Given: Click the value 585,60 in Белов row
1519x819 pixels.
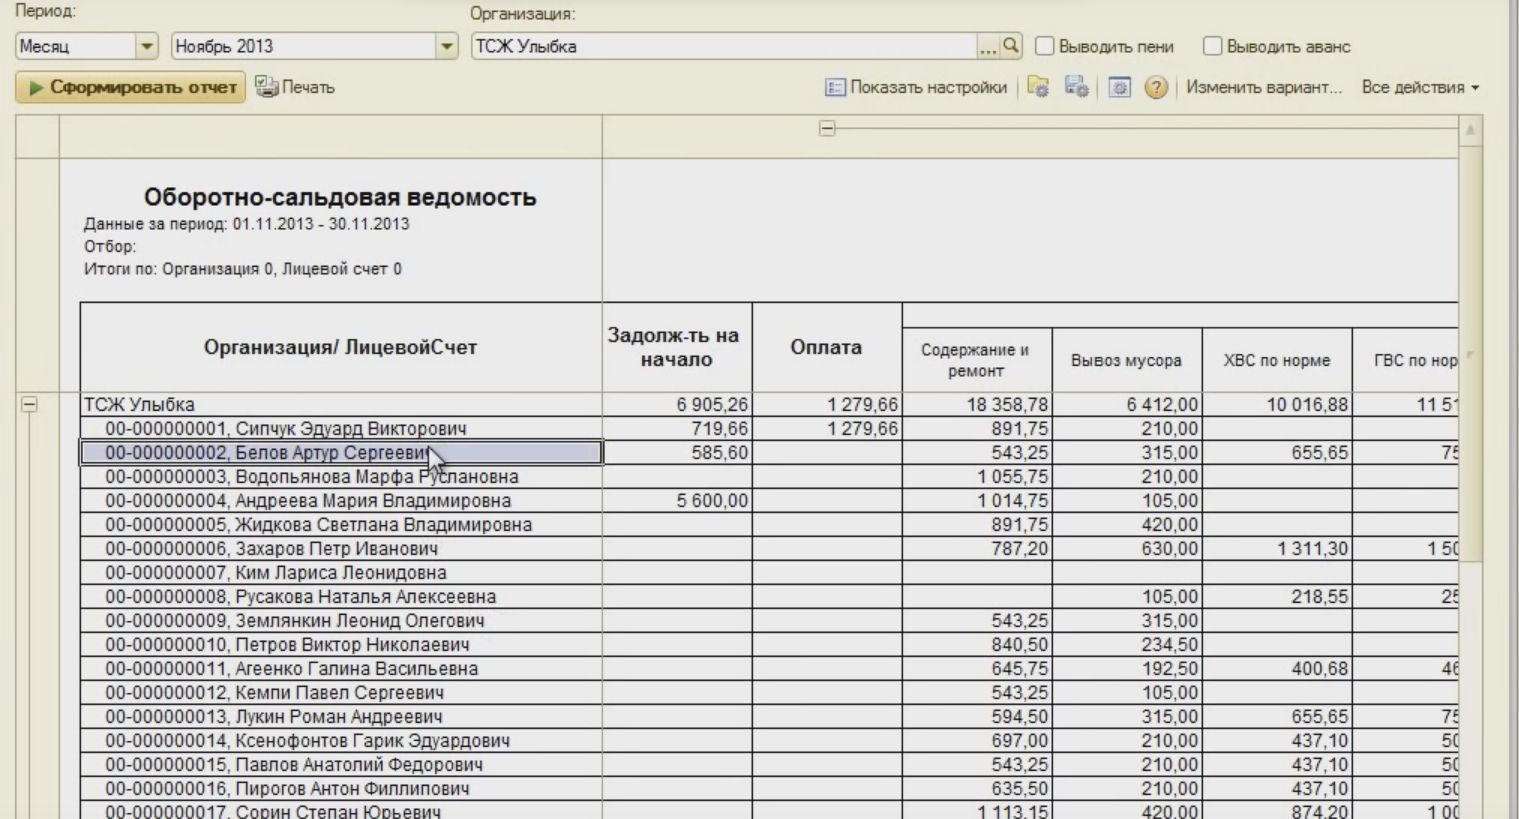Looking at the screenshot, I should 719,452.
